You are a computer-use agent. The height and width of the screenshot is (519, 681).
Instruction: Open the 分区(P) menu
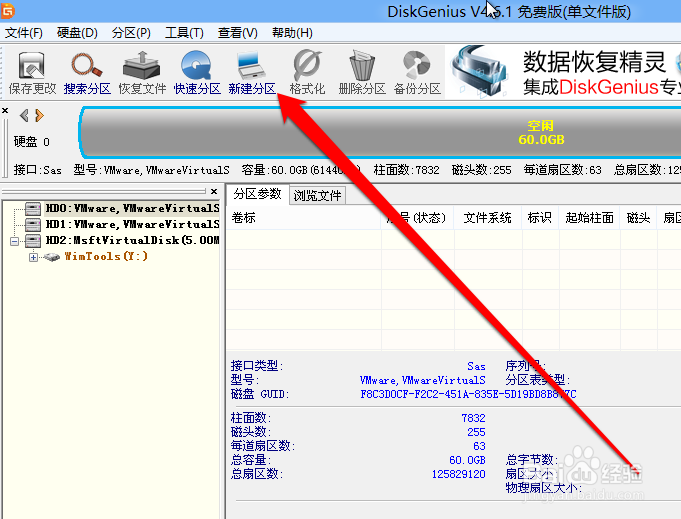pos(131,33)
